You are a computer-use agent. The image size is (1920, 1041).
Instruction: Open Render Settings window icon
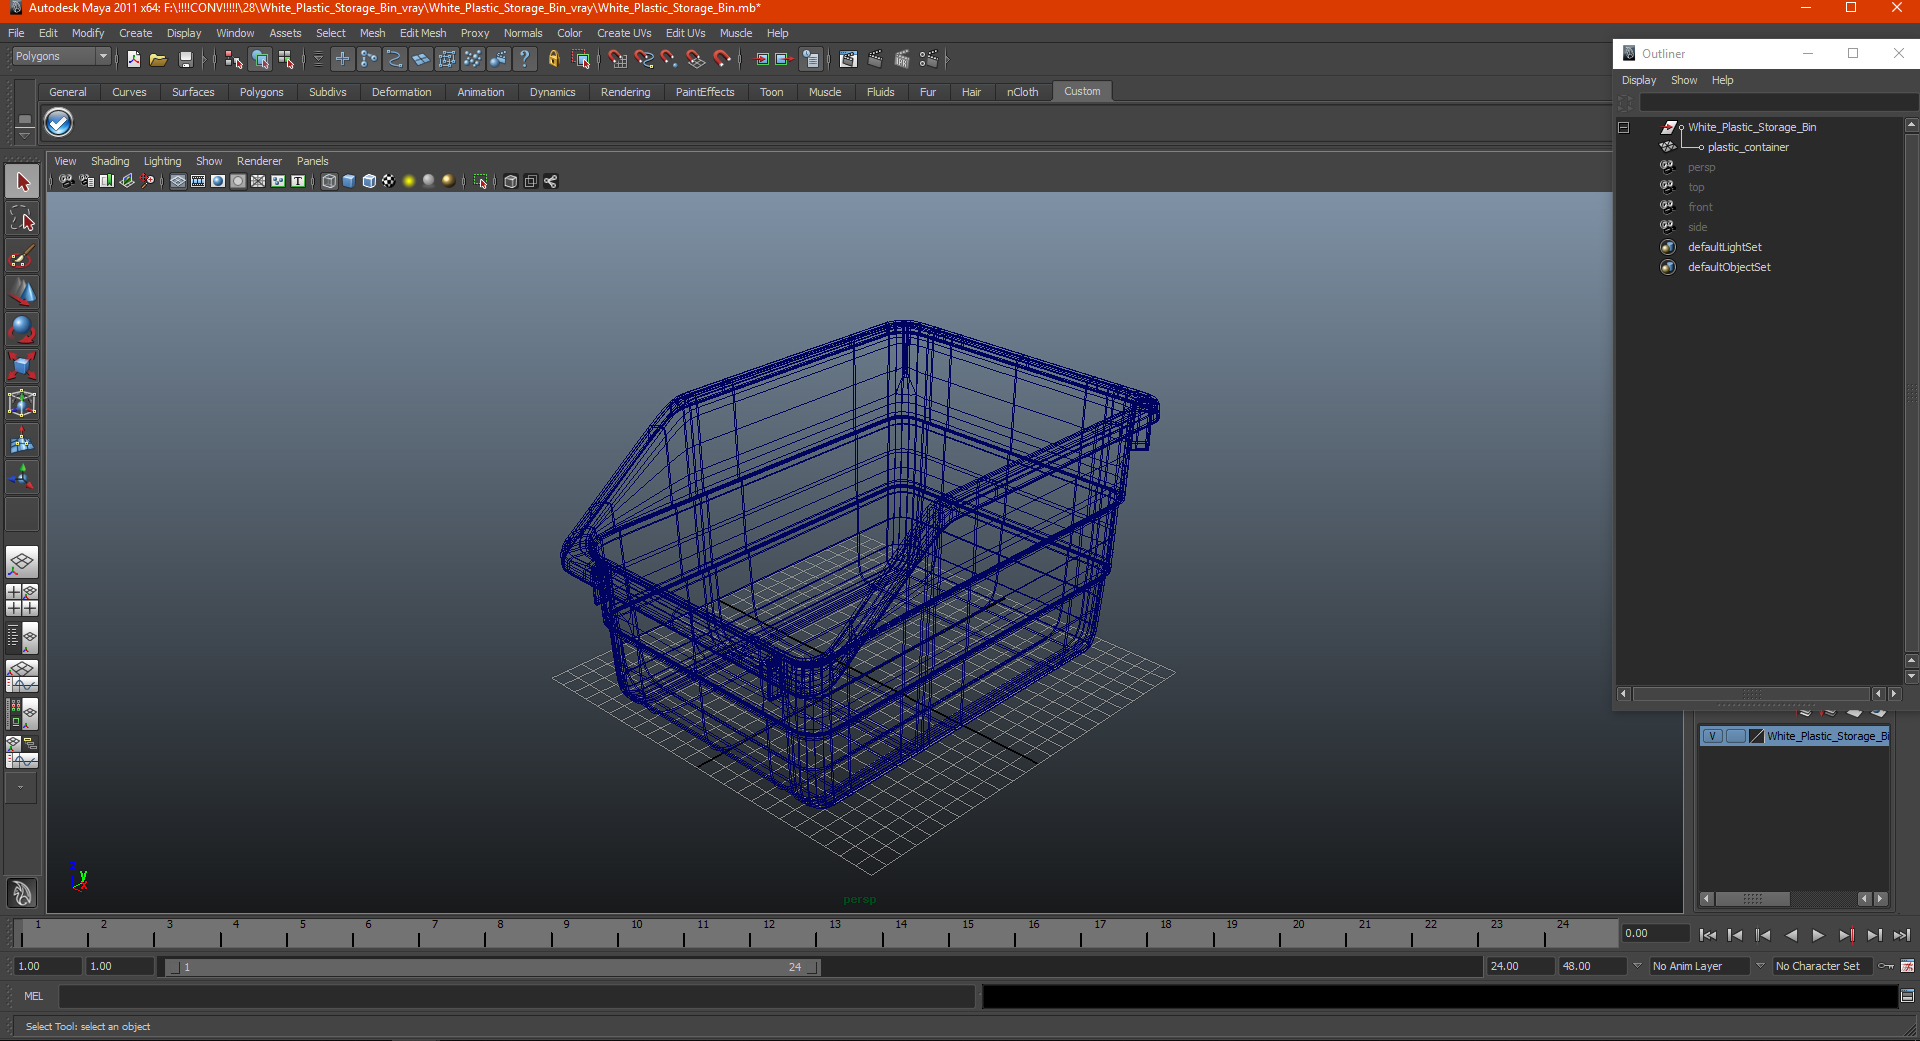(x=928, y=60)
